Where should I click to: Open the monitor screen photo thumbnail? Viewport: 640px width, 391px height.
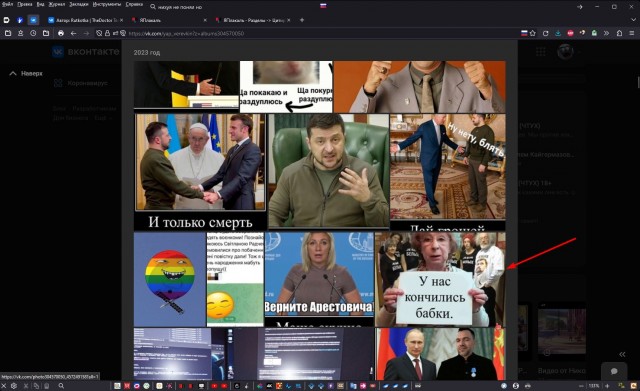[x=254, y=354]
